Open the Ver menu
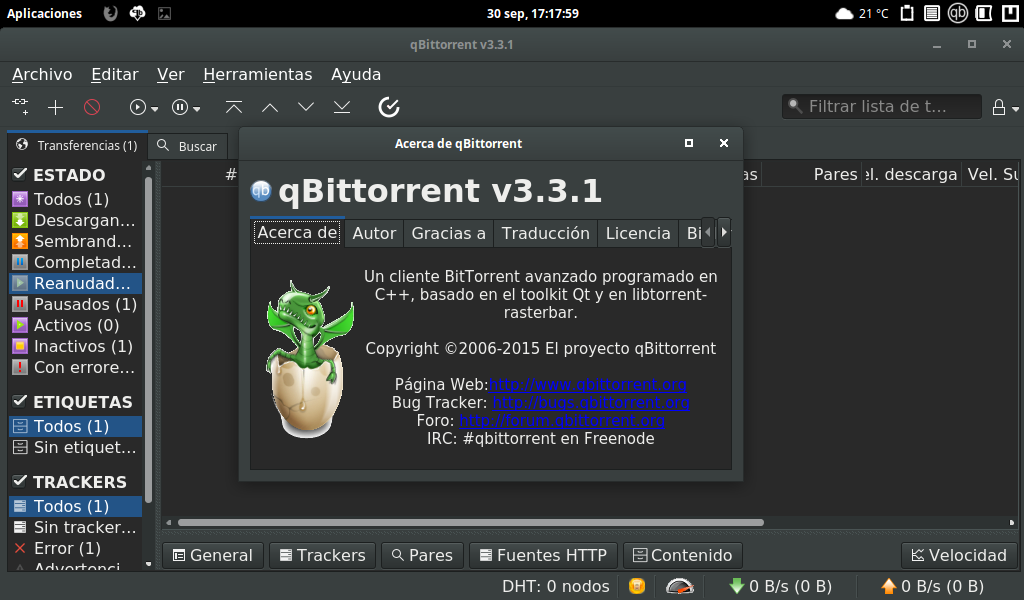Viewport: 1024px width, 600px height. click(170, 74)
